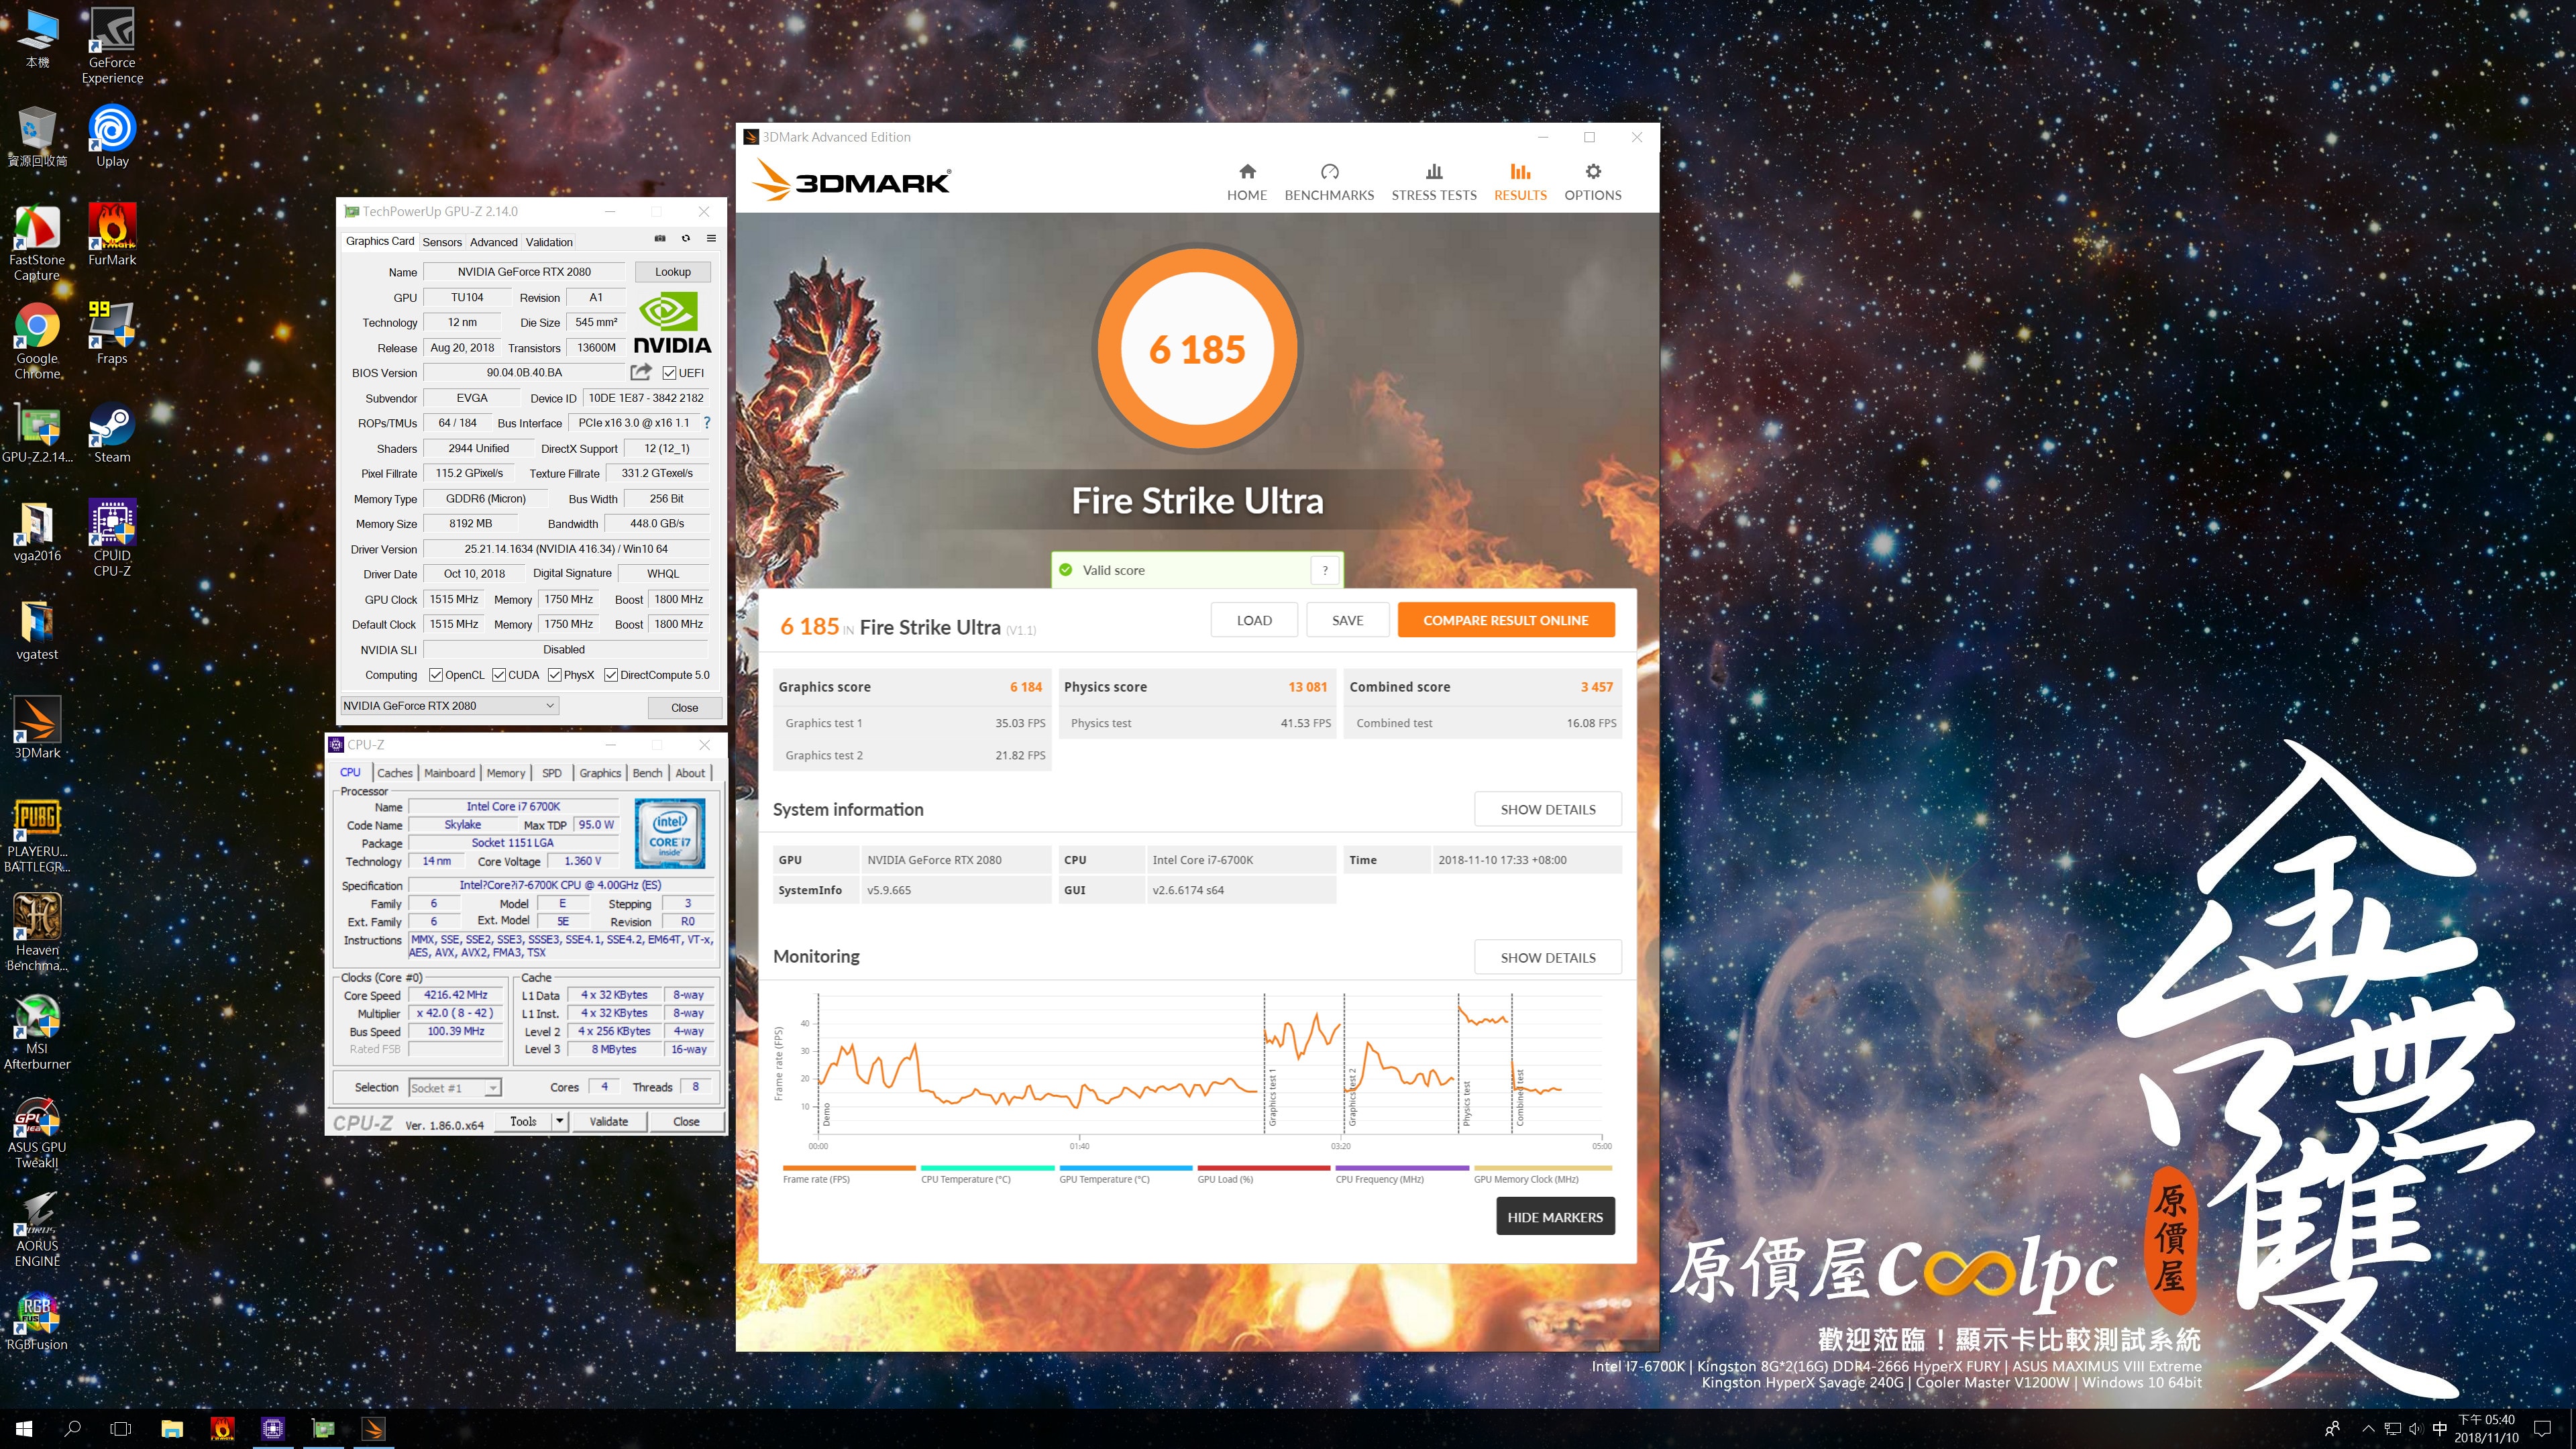Open Heaven Benchmark desktop icon
This screenshot has width=2576, height=1449.
point(37,932)
